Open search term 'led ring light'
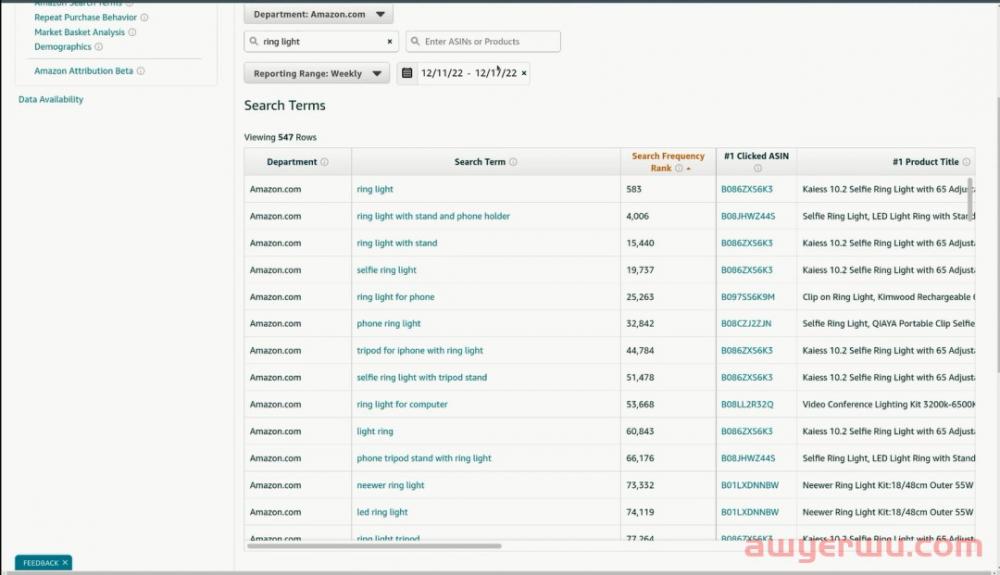The height and width of the screenshot is (575, 1000). [x=382, y=512]
